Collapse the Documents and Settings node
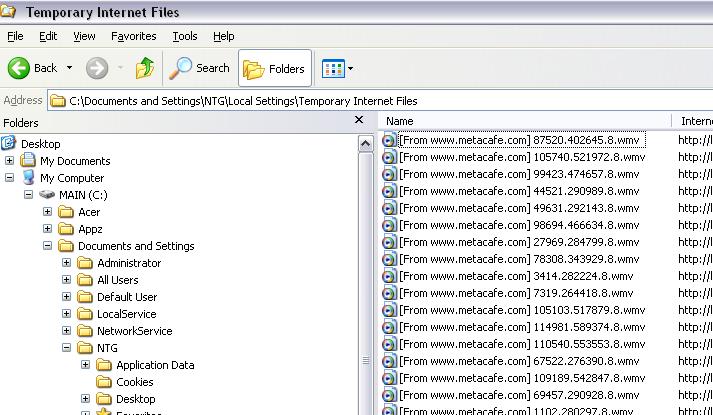This screenshot has height=415, width=713. pyautogui.click(x=47, y=245)
